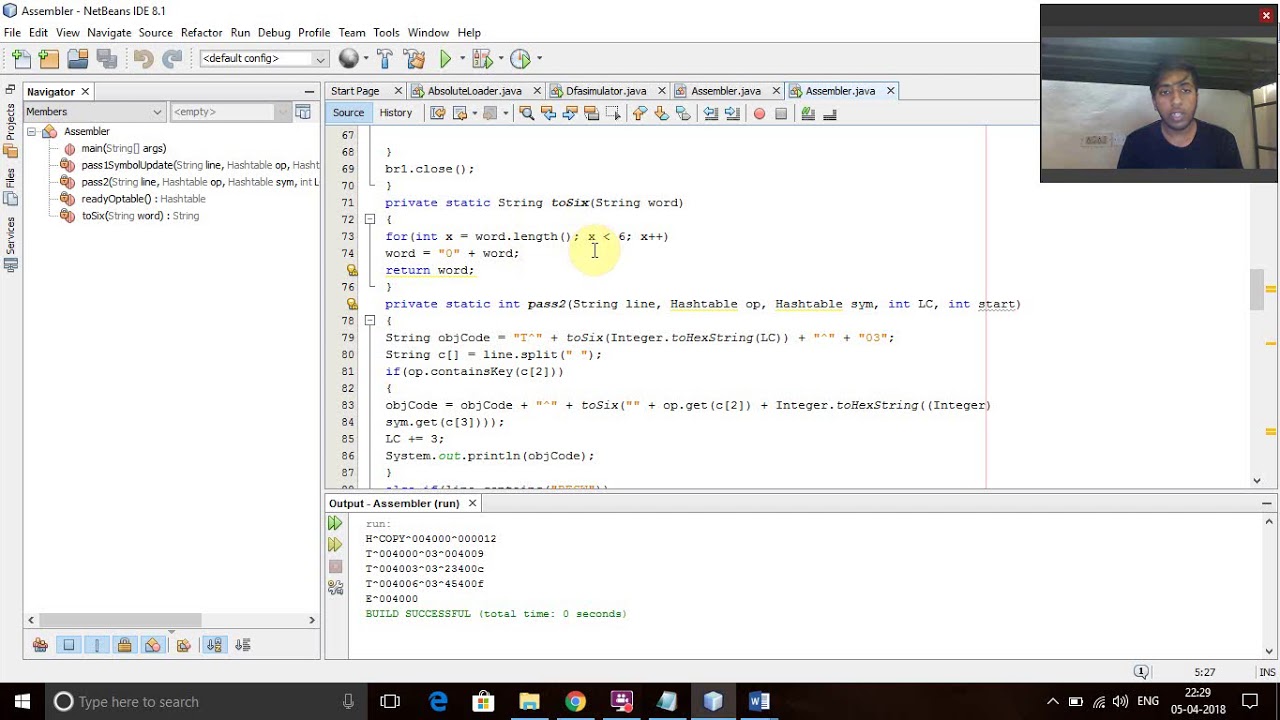Toggle Show Fields filter in Navigator
1280x720 pixels.
tap(69, 645)
